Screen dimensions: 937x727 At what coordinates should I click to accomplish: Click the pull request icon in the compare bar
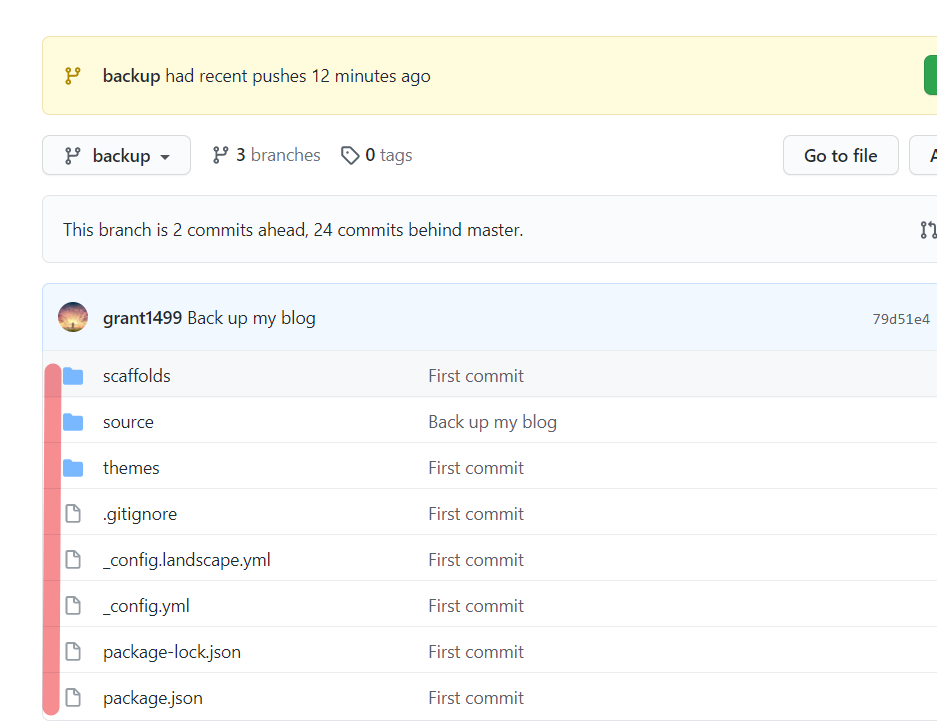pyautogui.click(x=928, y=229)
